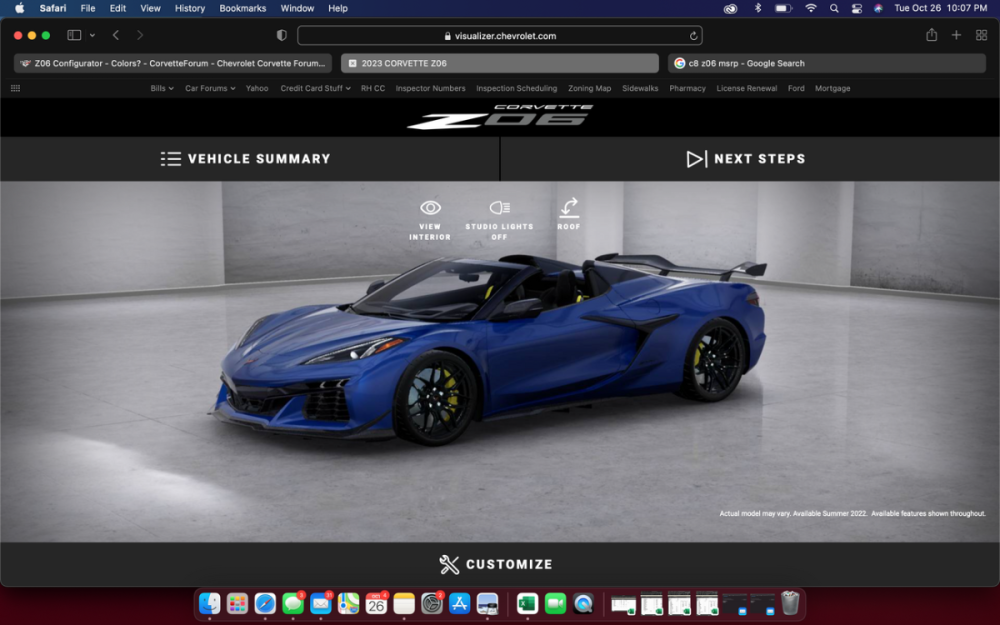Open Spotlight search in the menu bar
Viewport: 1000px width, 625px height.
pos(834,8)
